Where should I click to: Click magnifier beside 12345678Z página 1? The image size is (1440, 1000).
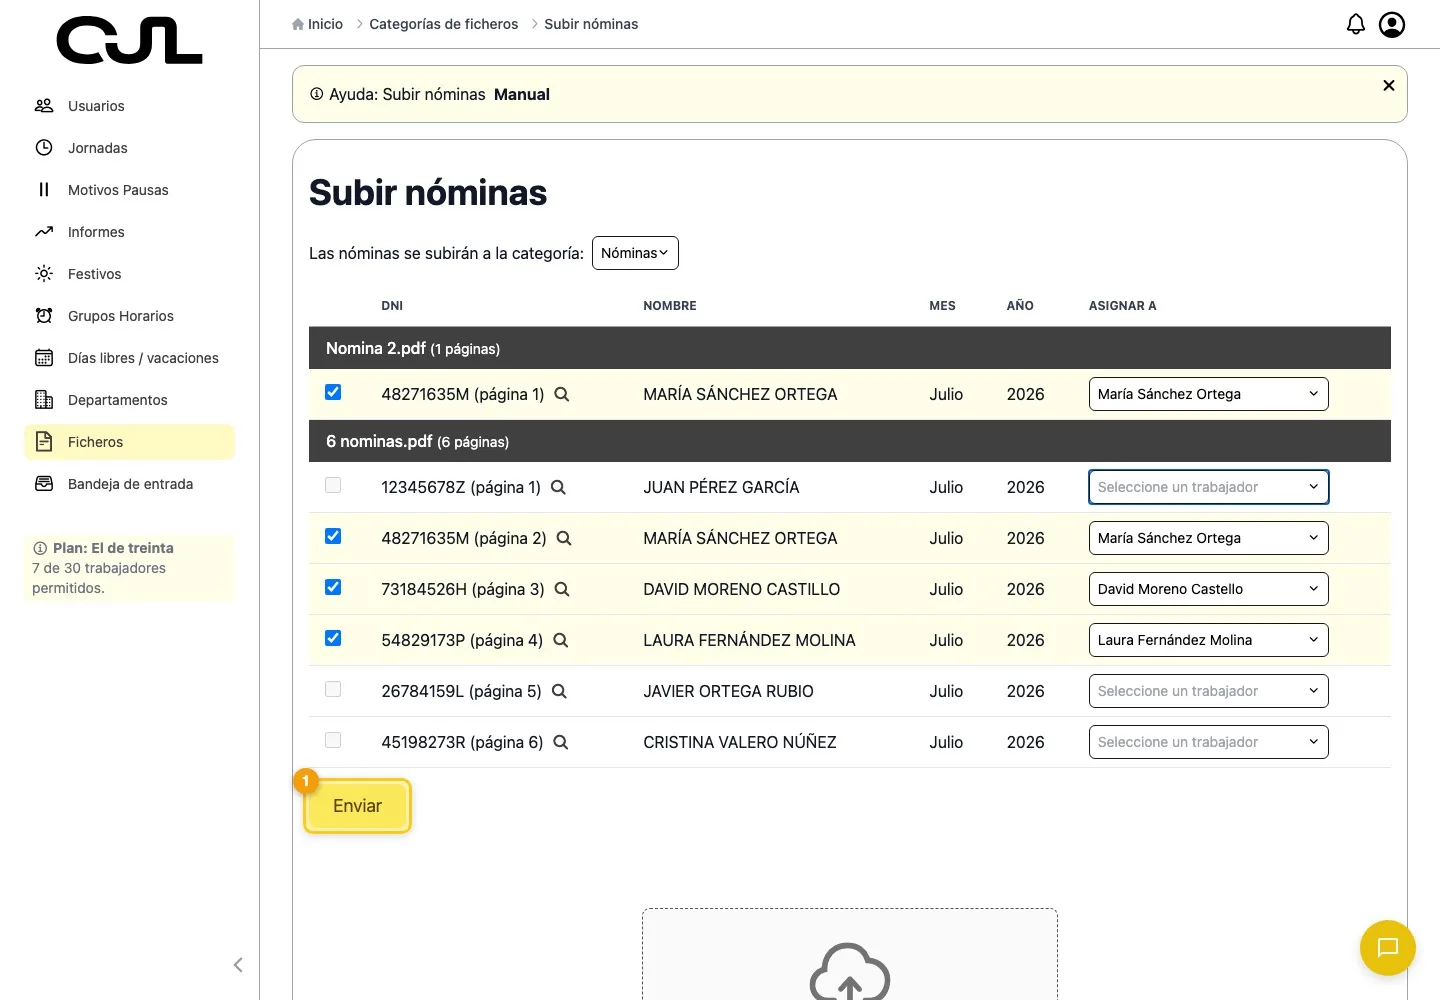pos(558,487)
